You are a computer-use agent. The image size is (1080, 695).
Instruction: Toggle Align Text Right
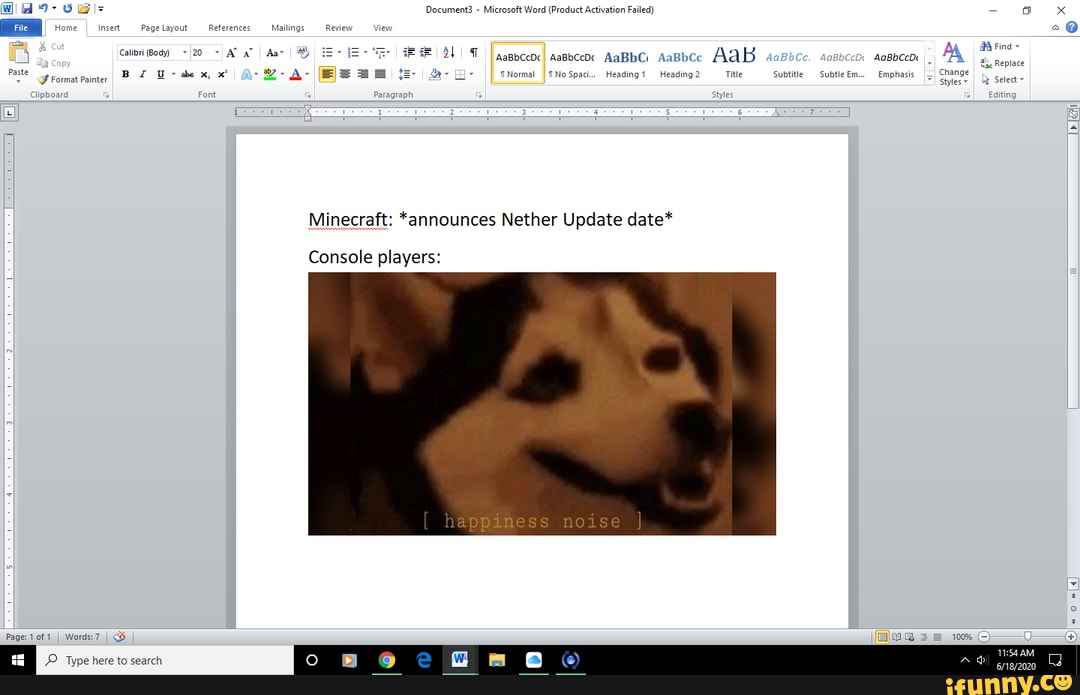(362, 74)
